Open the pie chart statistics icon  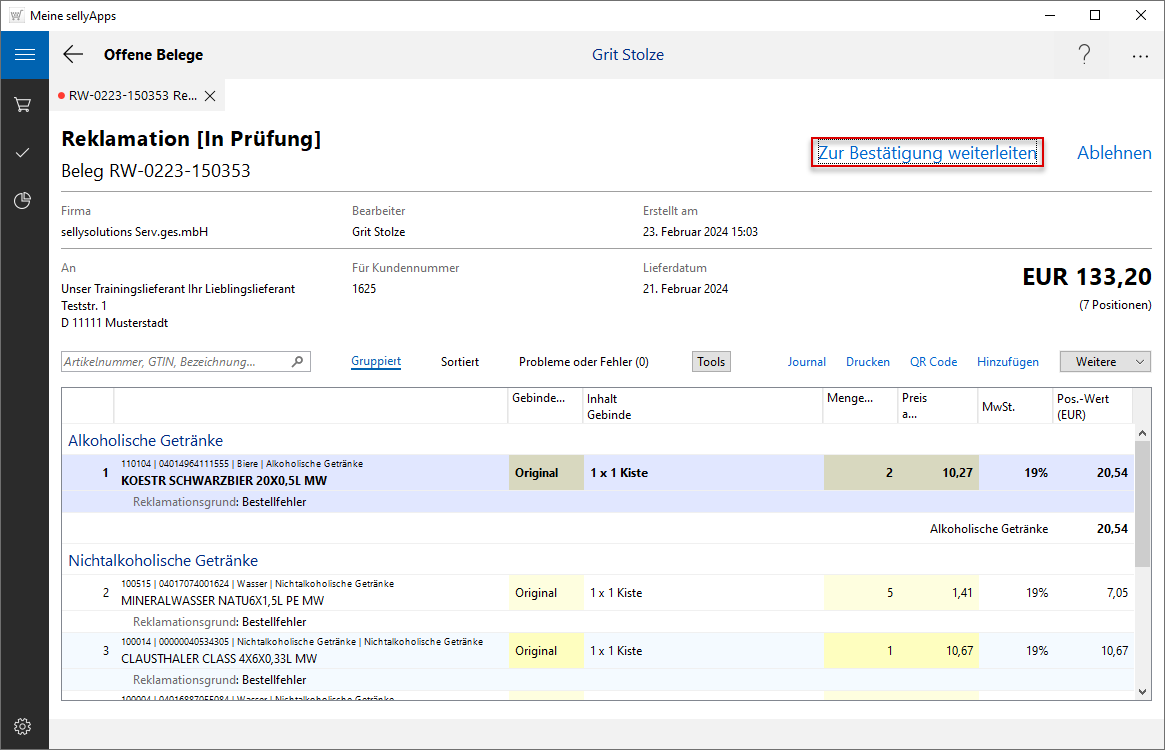[x=23, y=201]
